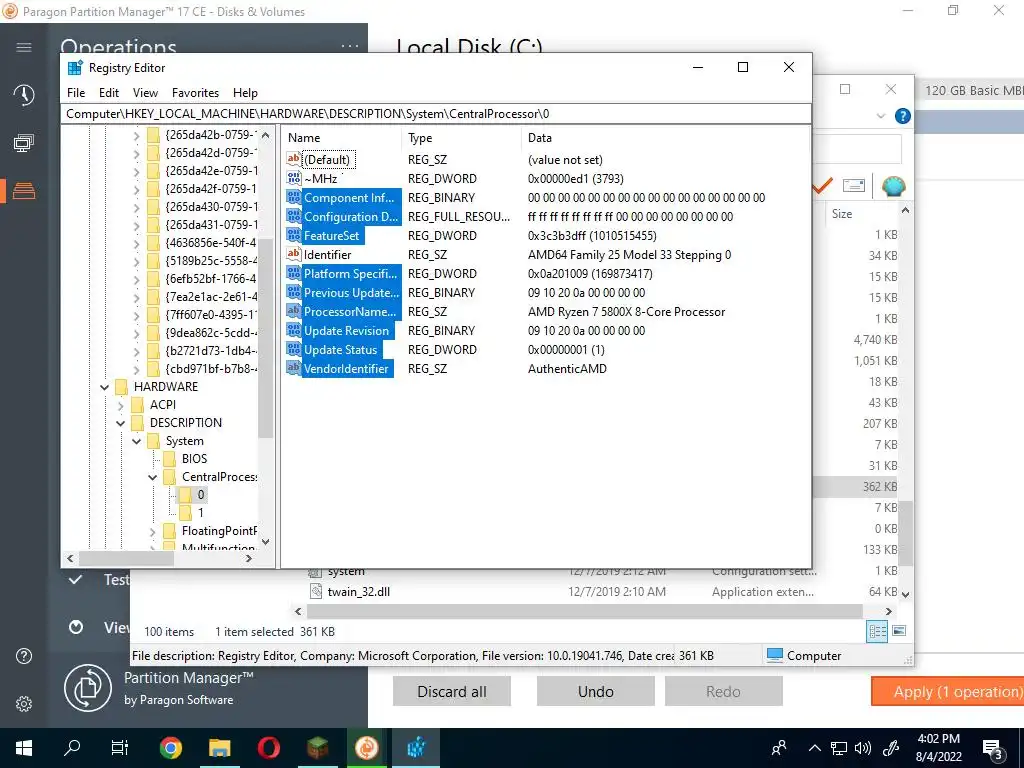Click the Redo button
Viewport: 1024px width, 768px height.
pyautogui.click(x=724, y=692)
